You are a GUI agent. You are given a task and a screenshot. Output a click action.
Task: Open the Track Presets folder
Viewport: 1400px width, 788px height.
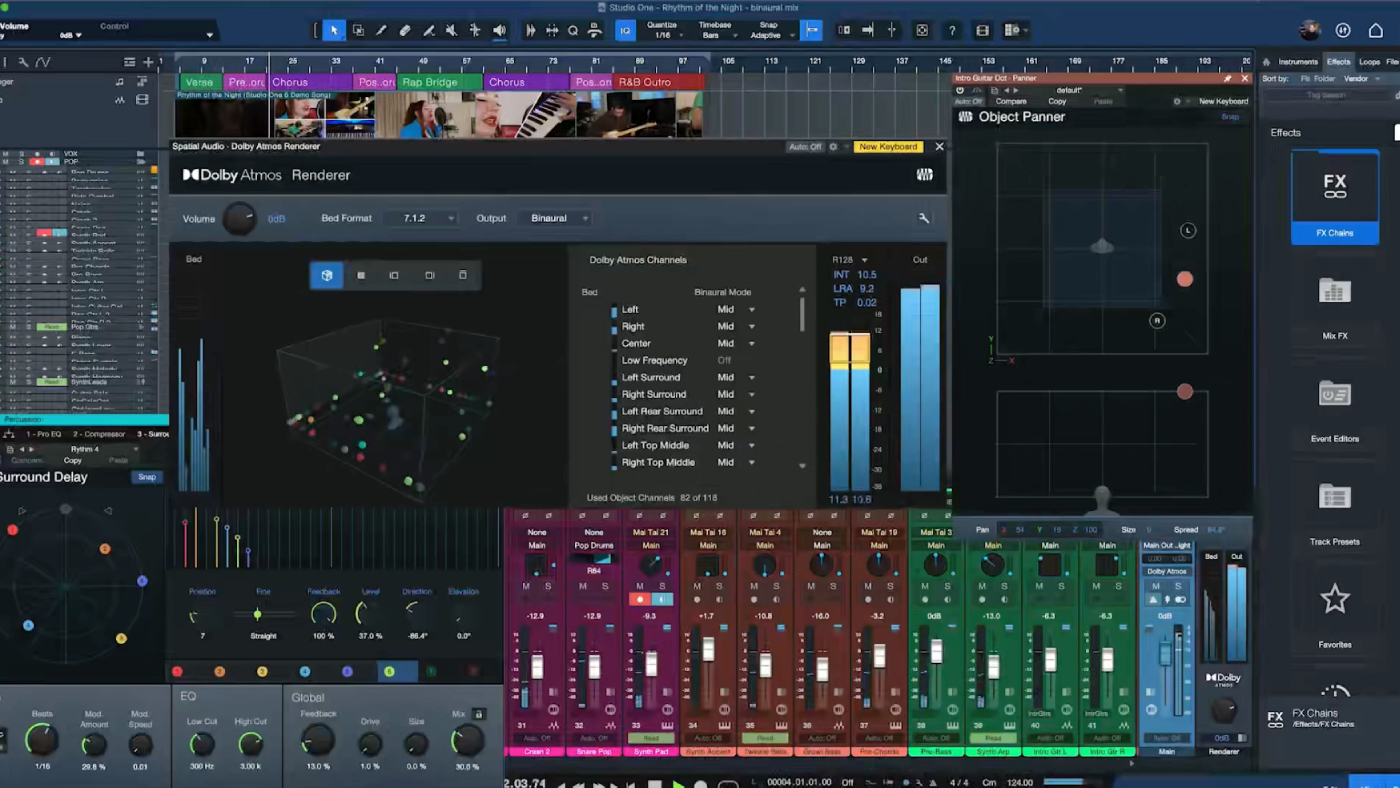[1334, 498]
